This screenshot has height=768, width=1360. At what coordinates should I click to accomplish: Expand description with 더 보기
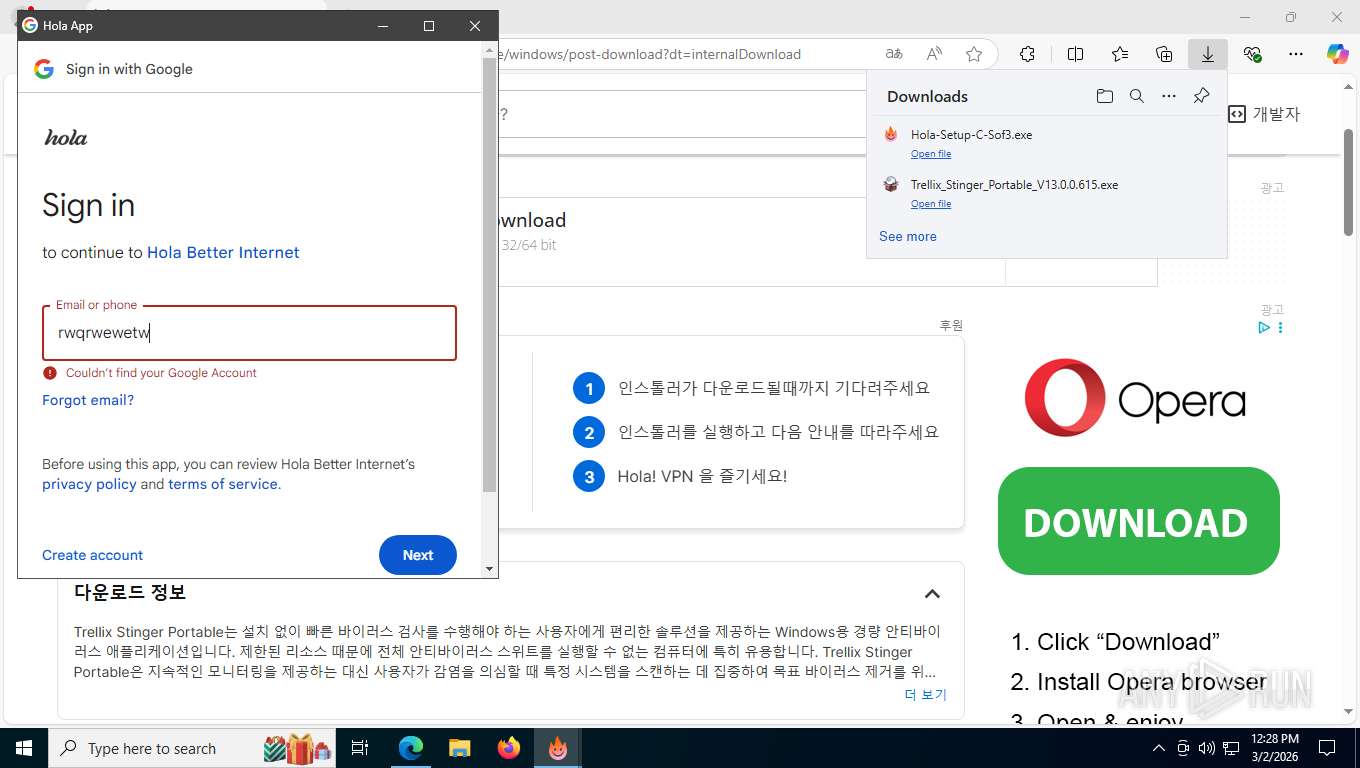pos(925,695)
